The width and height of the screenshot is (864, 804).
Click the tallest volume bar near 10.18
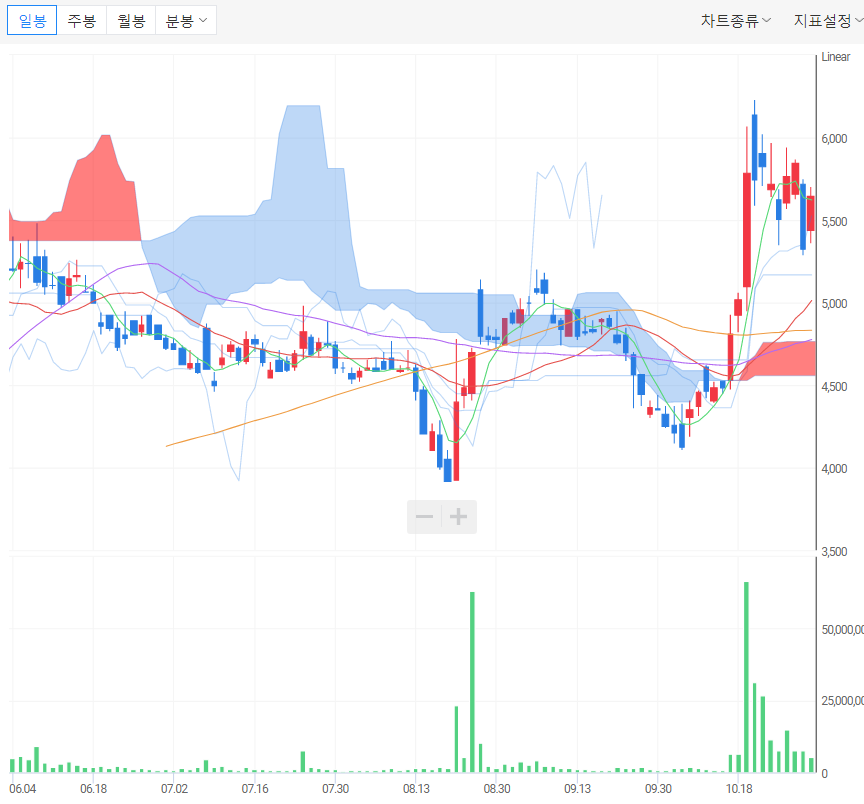coord(747,677)
